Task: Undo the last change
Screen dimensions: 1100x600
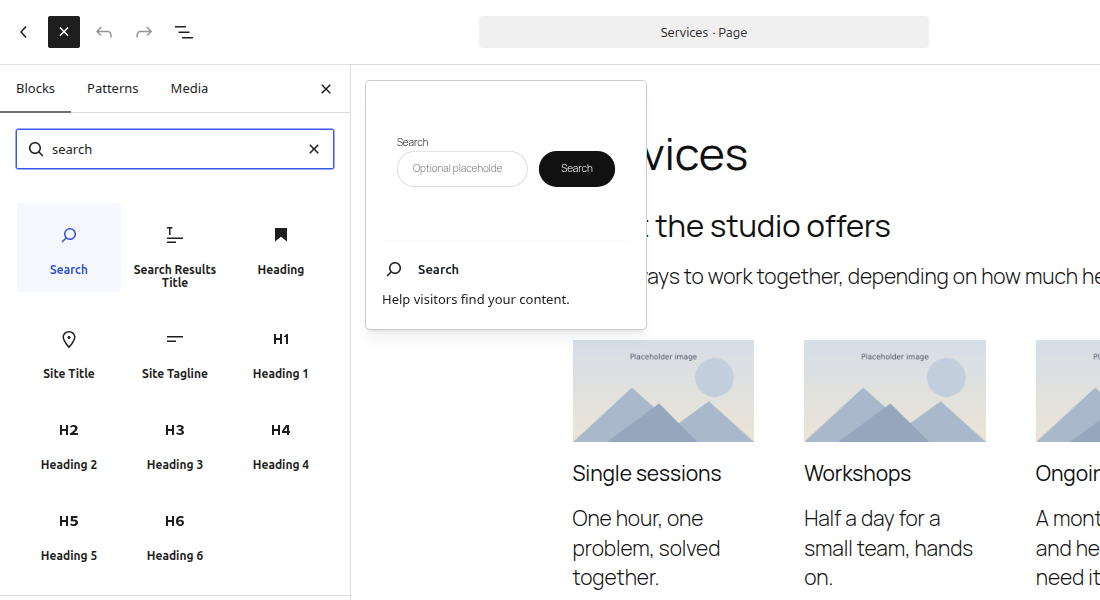Action: [104, 32]
